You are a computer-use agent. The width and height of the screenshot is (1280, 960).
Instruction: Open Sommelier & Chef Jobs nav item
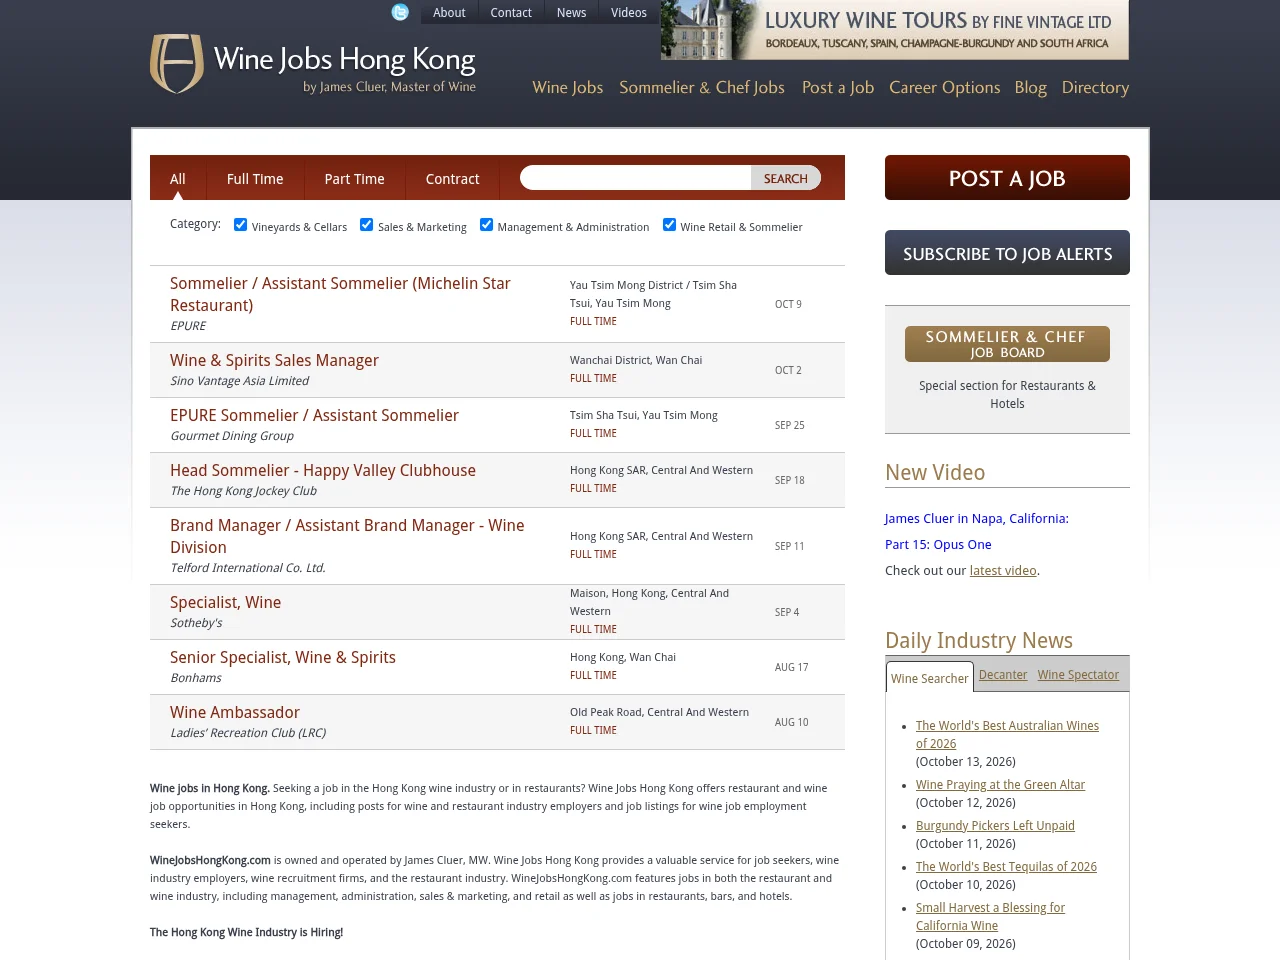pos(702,88)
